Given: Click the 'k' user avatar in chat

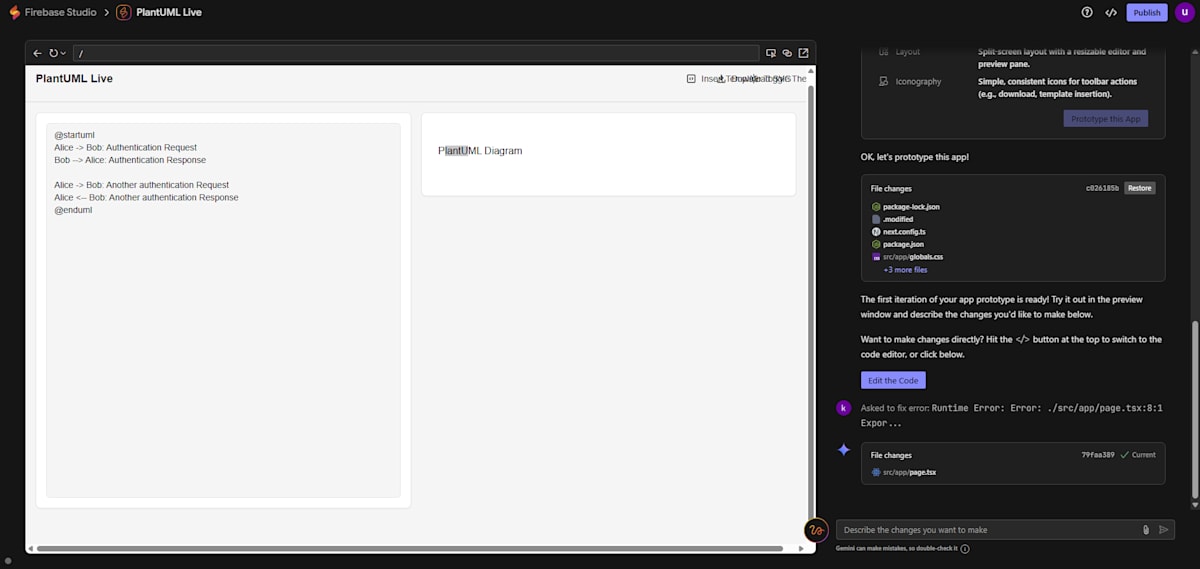Looking at the screenshot, I should pos(844,408).
